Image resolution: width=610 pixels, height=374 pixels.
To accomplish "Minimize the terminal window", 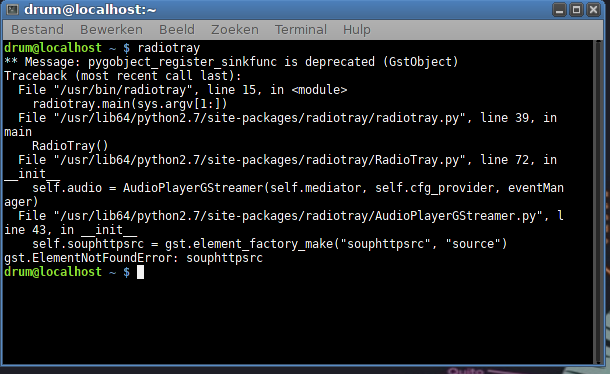I will pyautogui.click(x=559, y=10).
